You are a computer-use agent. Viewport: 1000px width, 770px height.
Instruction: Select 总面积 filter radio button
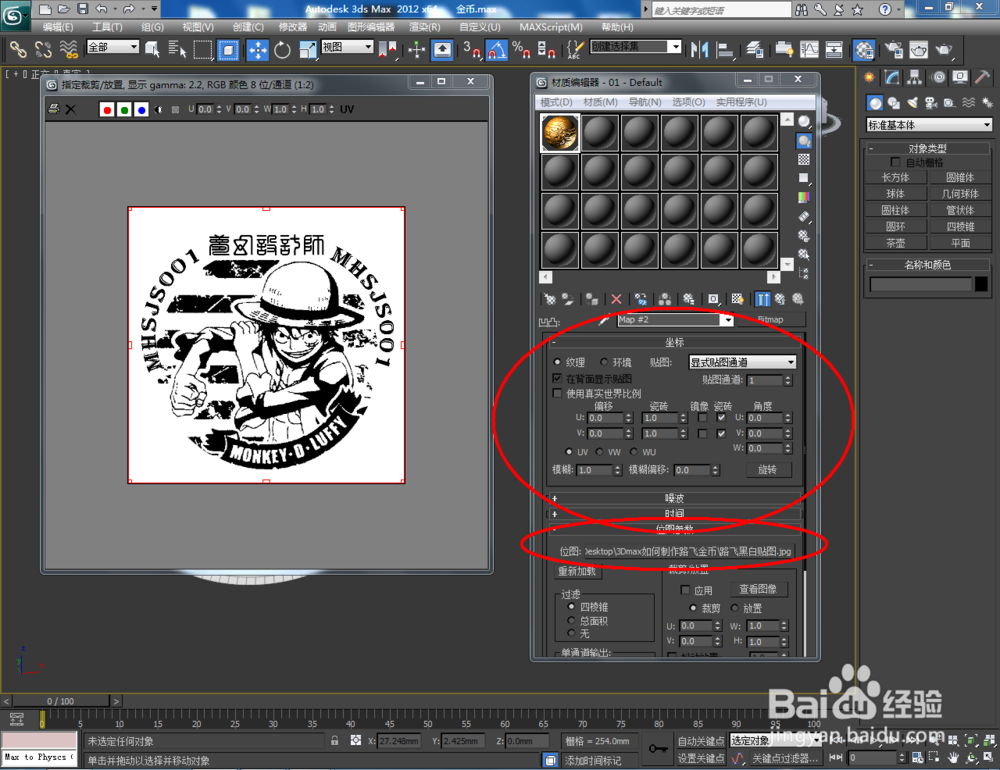tap(571, 620)
